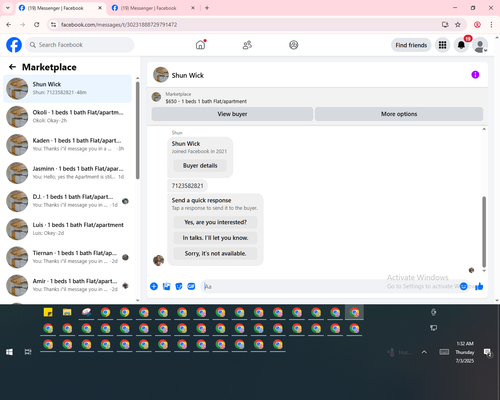Click the install app icon in address bar
The width and height of the screenshot is (500, 400).
pyautogui.click(x=445, y=25)
